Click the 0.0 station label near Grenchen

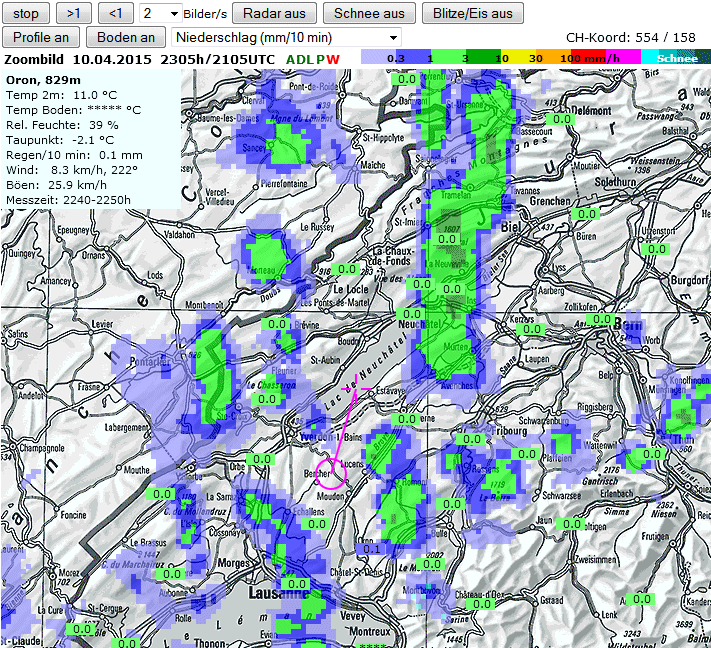point(586,214)
